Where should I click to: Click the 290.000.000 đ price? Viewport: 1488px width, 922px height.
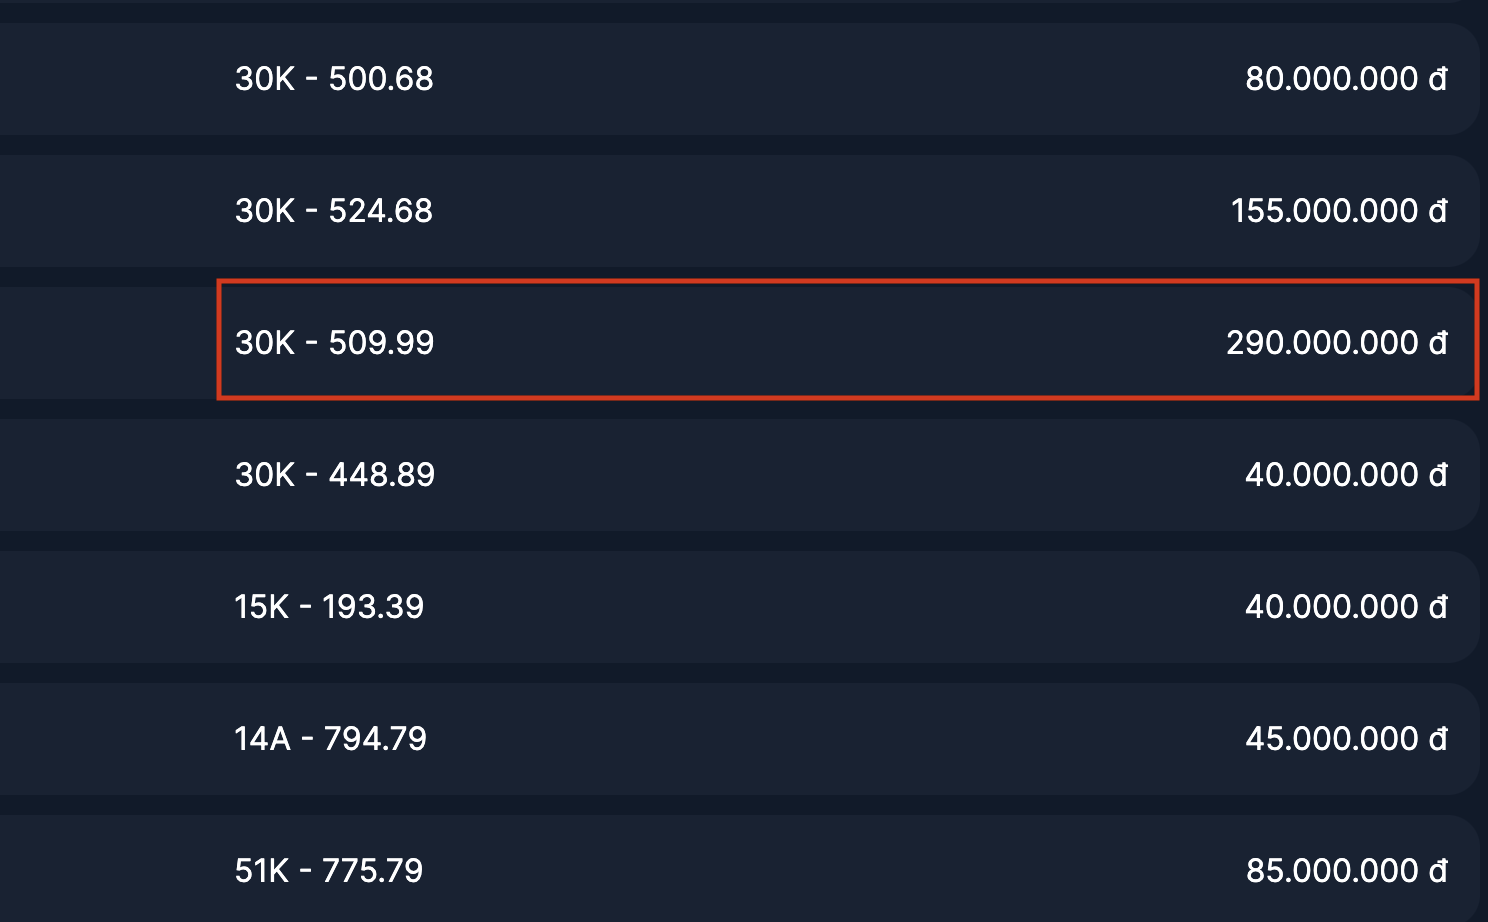click(1337, 343)
